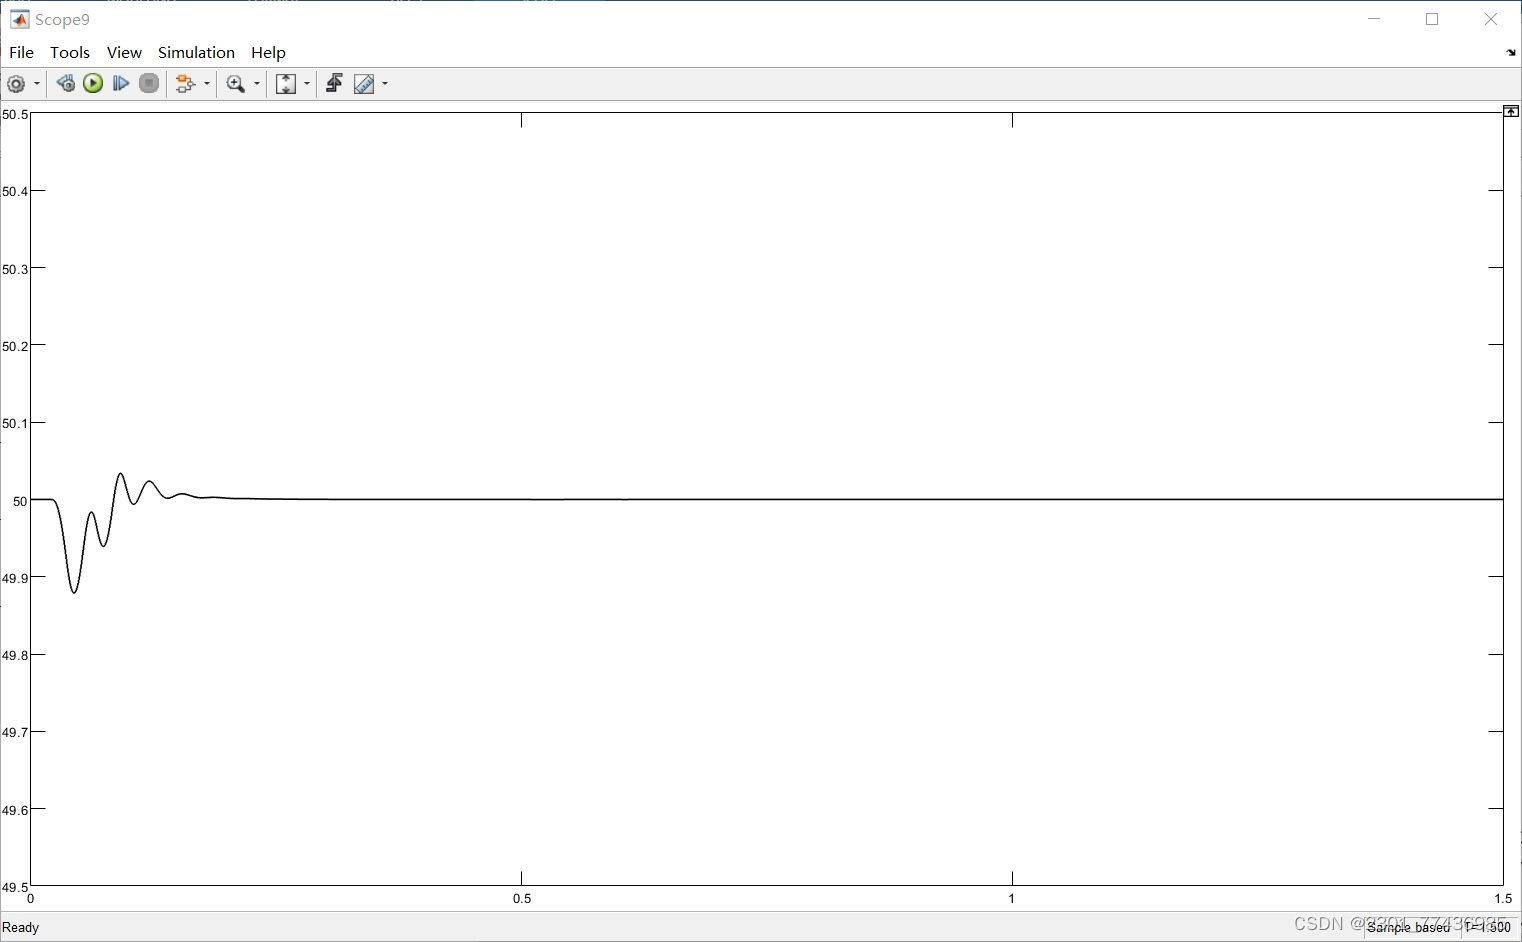Image resolution: width=1522 pixels, height=942 pixels.
Task: Minimize the Scope9 window
Action: [x=1374, y=19]
